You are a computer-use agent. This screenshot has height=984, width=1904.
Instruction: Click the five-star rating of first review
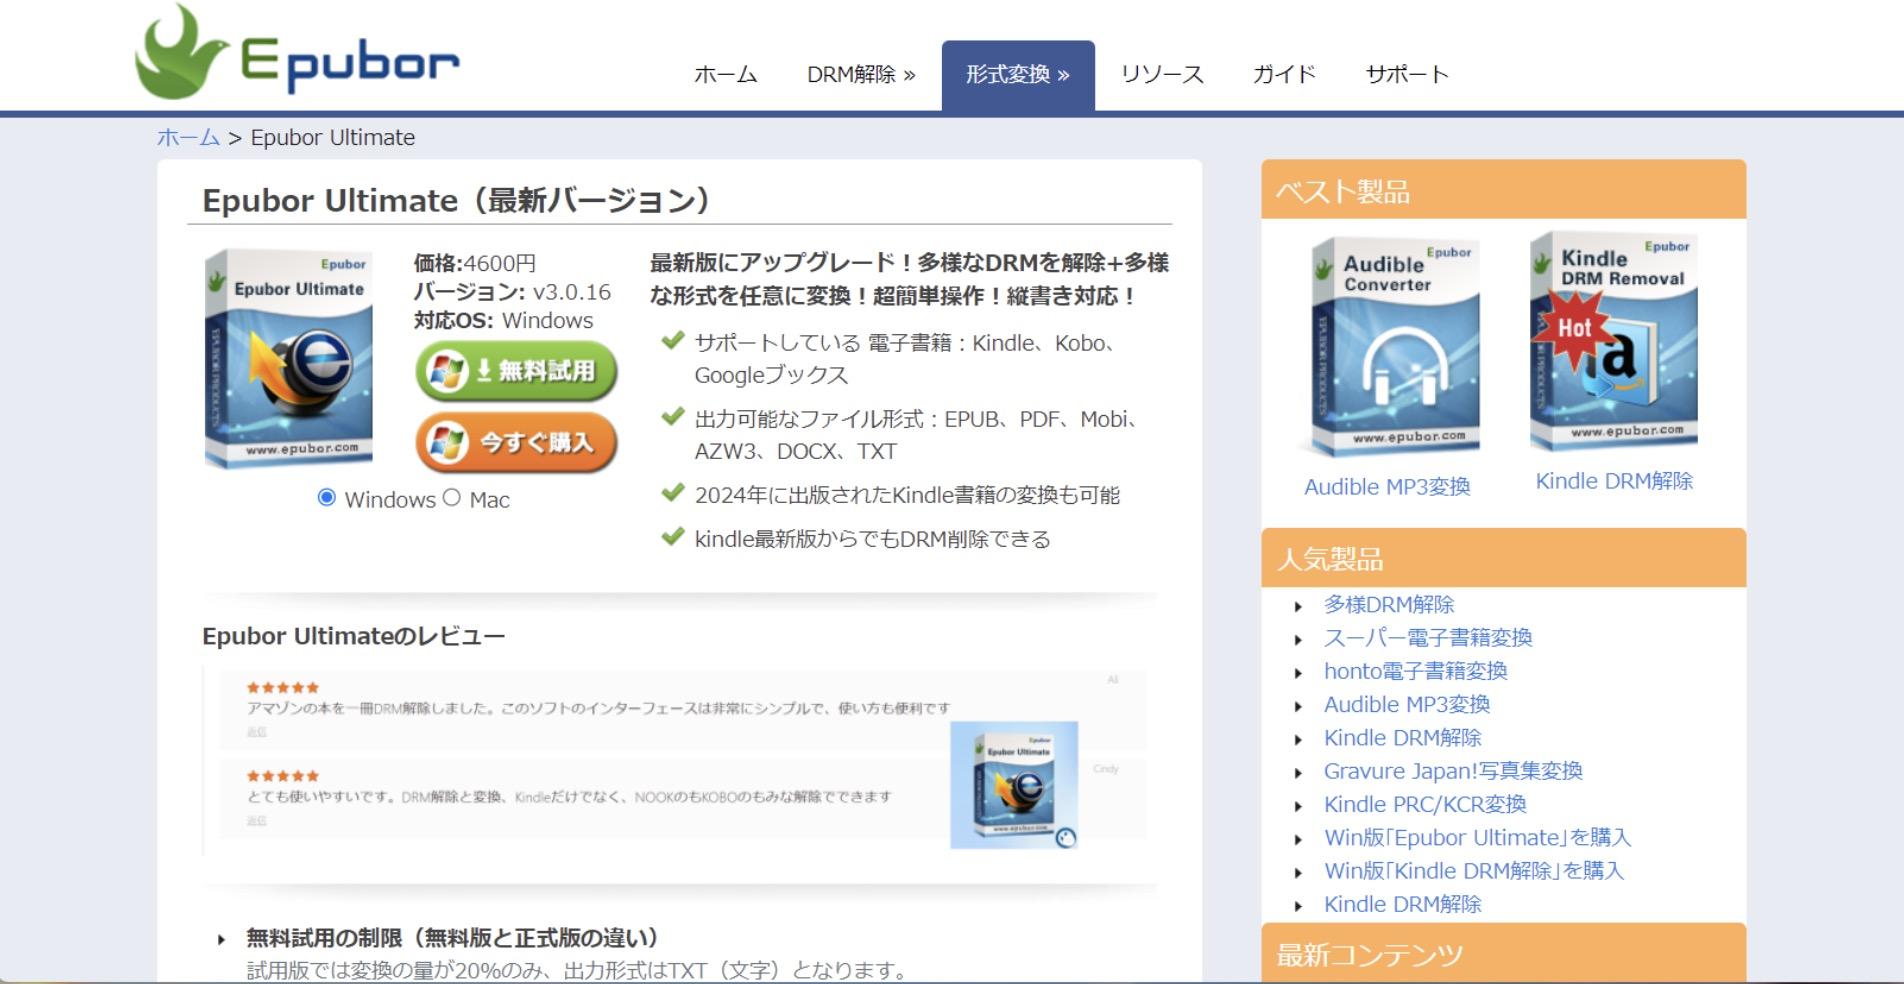coord(283,687)
